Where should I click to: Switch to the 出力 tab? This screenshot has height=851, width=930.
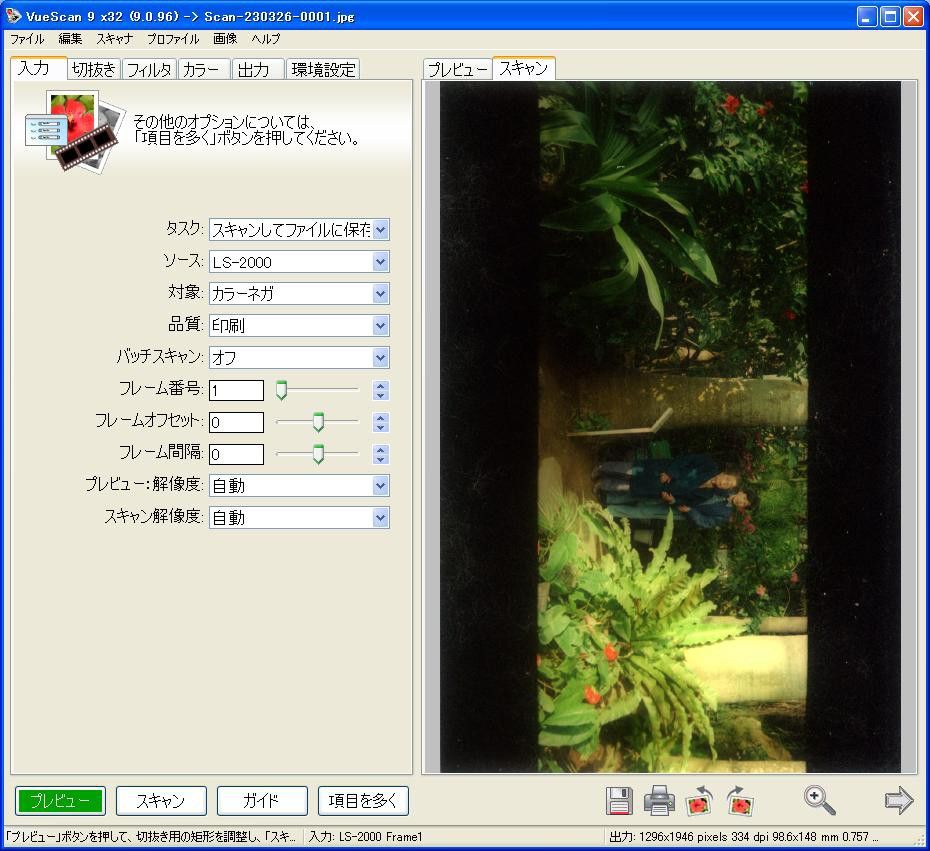[x=257, y=69]
